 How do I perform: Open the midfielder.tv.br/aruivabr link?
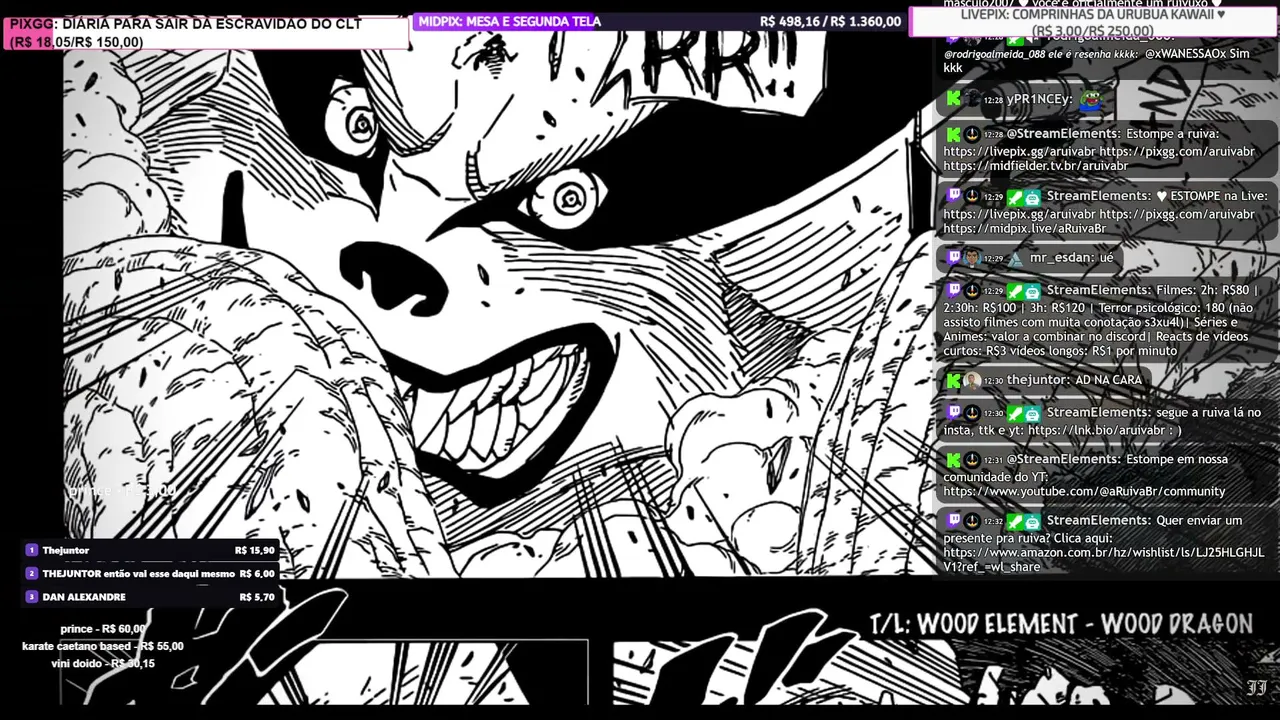point(1035,166)
